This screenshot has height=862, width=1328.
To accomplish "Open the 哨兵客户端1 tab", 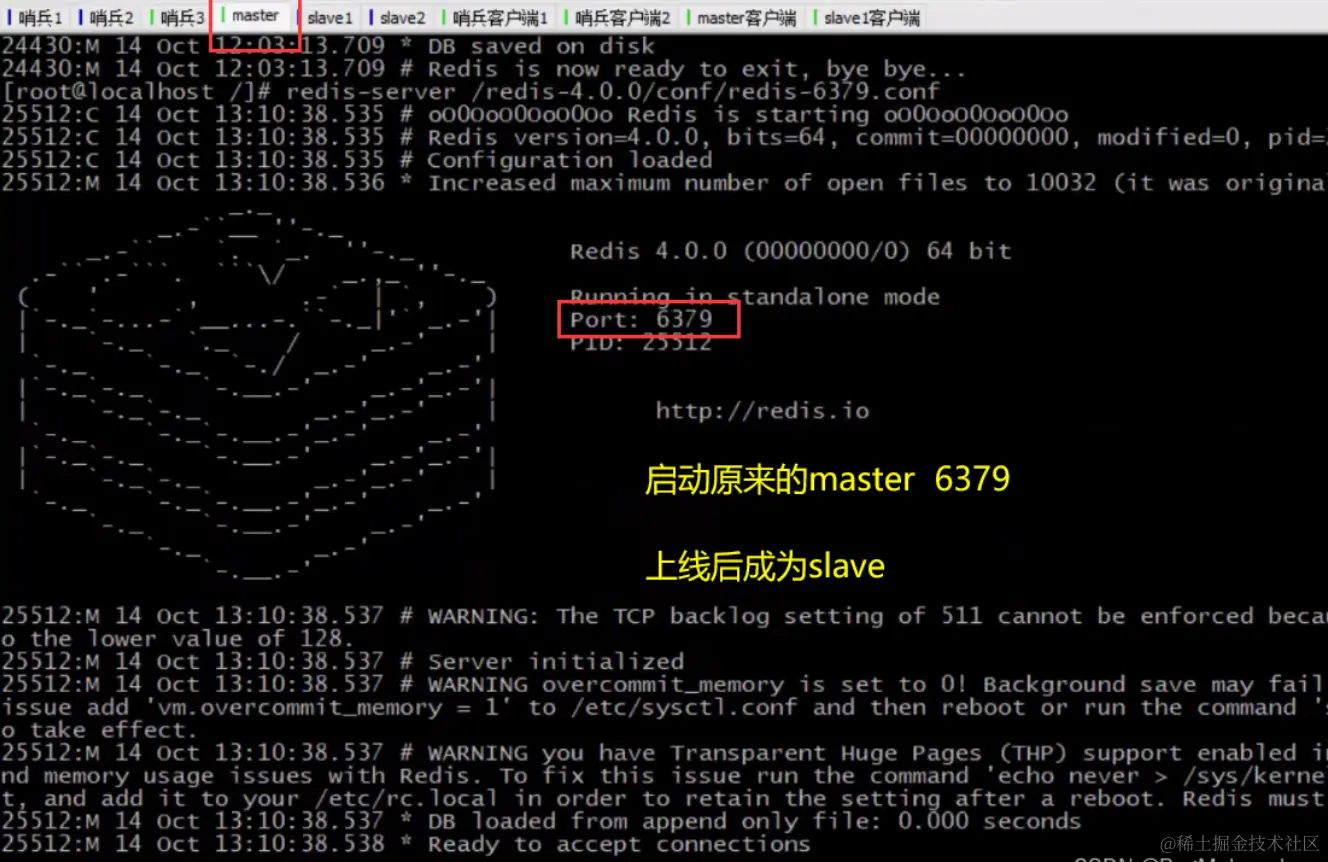I will (x=498, y=17).
